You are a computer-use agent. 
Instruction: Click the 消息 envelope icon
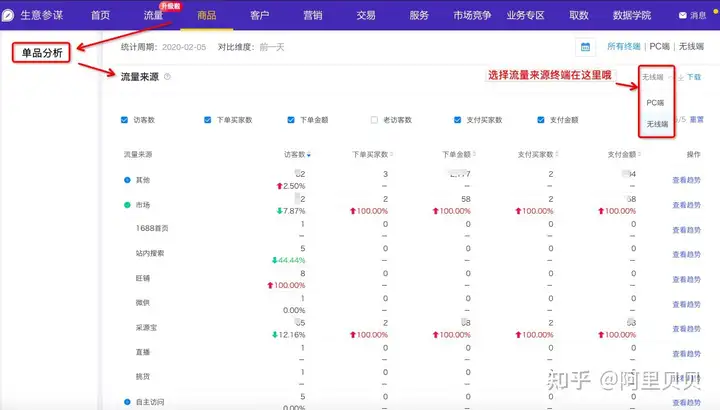(683, 16)
